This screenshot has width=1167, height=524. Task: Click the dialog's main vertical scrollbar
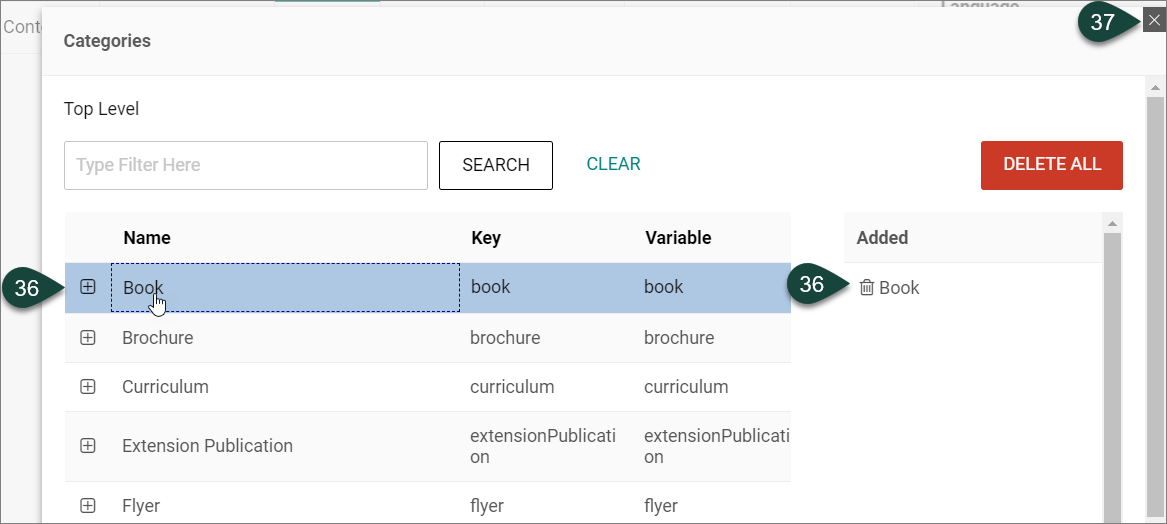tap(1155, 300)
